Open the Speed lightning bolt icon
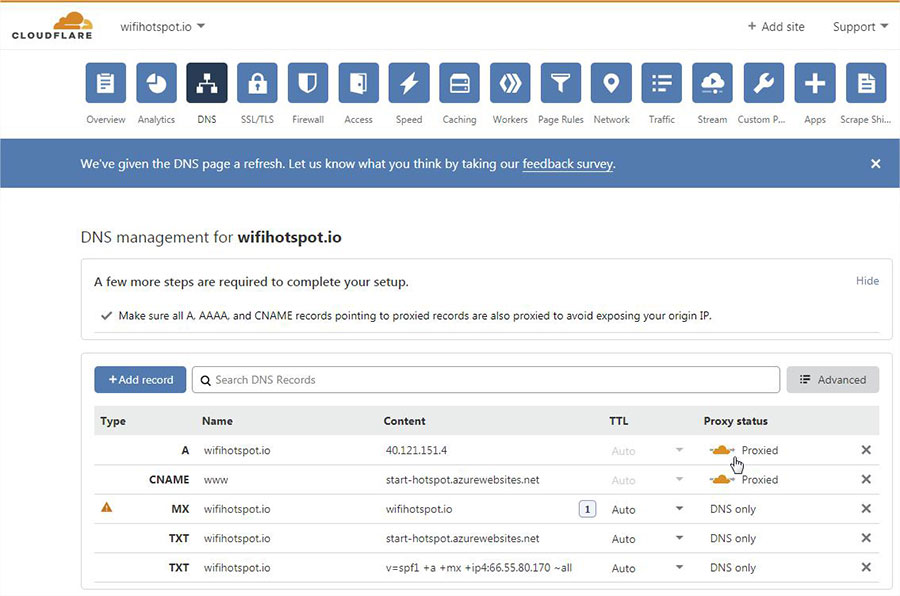The image size is (900, 596). click(409, 84)
